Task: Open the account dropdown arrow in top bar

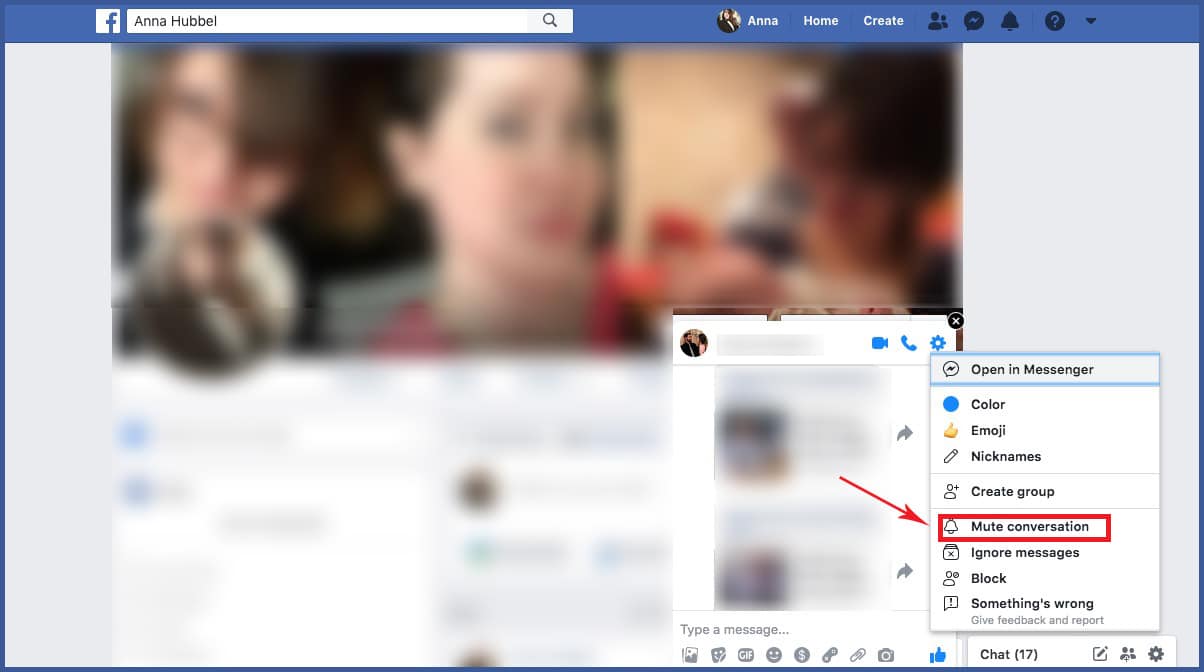Action: click(1090, 20)
